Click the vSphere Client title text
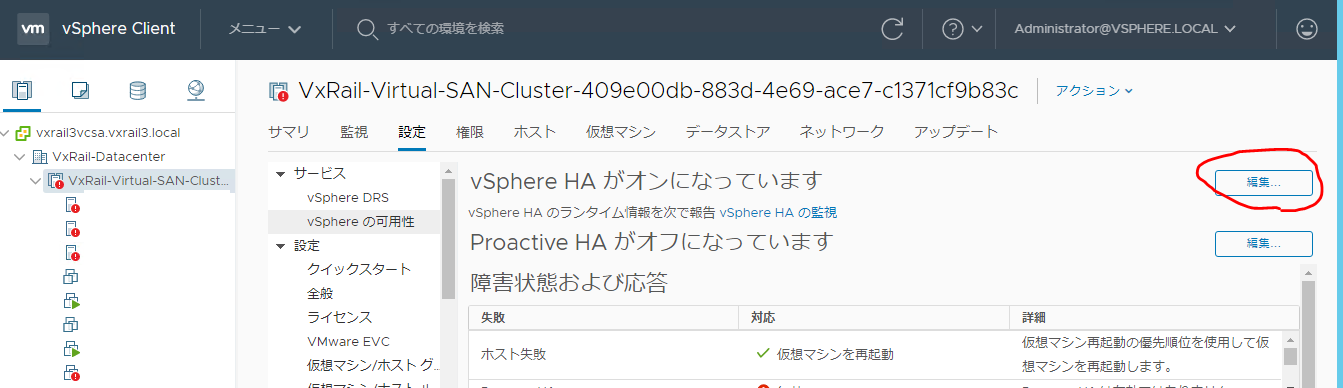 118,29
